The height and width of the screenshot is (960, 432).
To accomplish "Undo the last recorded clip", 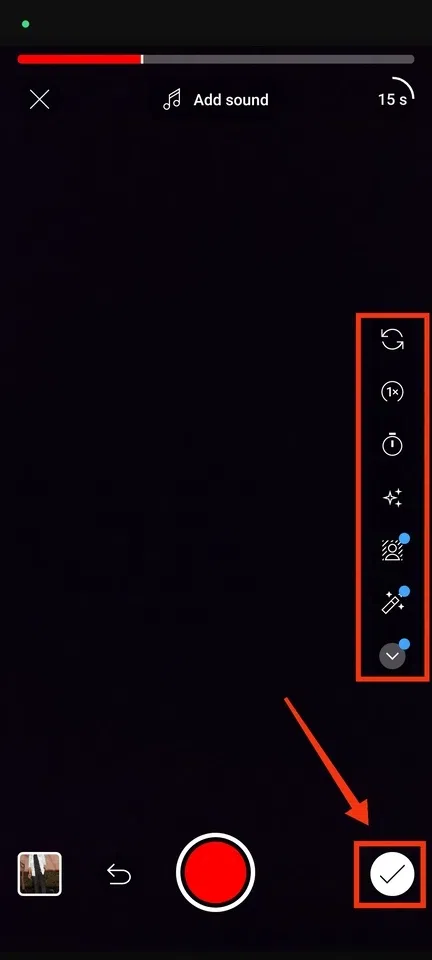I will tap(119, 874).
